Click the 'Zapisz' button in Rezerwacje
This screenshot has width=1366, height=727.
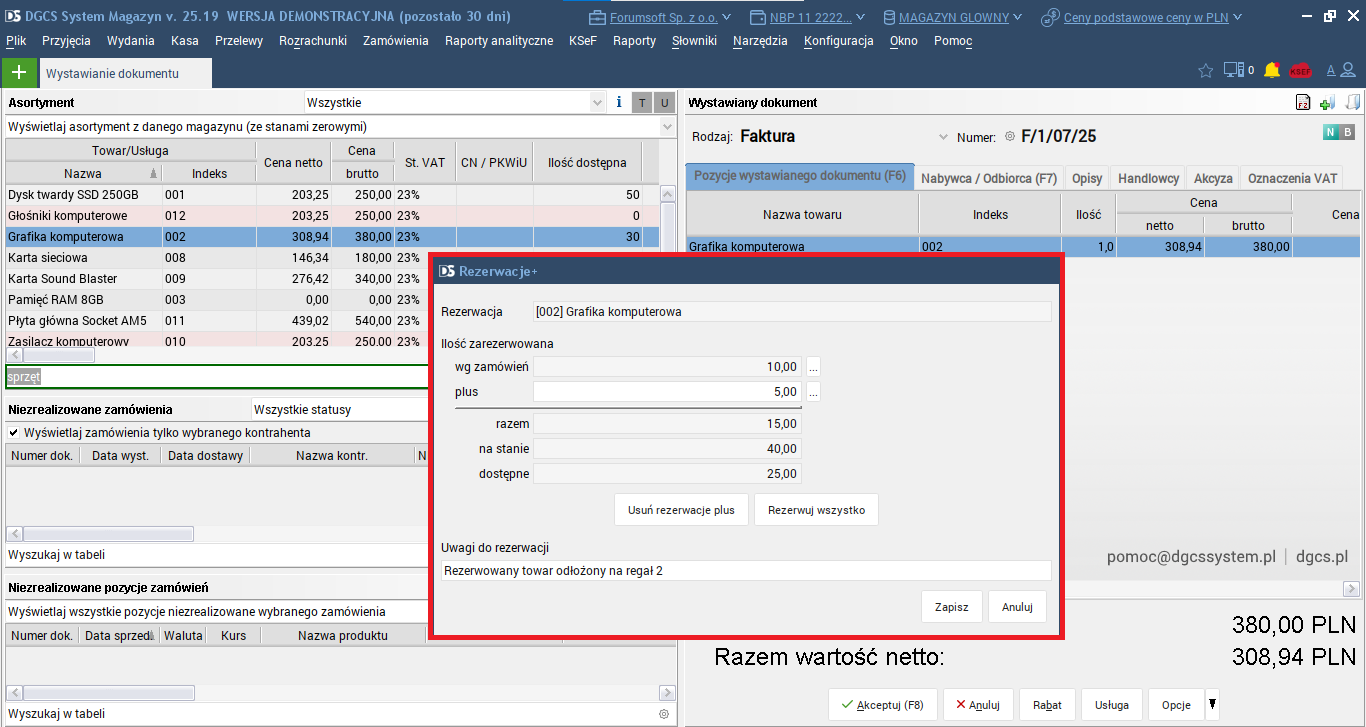point(951,607)
